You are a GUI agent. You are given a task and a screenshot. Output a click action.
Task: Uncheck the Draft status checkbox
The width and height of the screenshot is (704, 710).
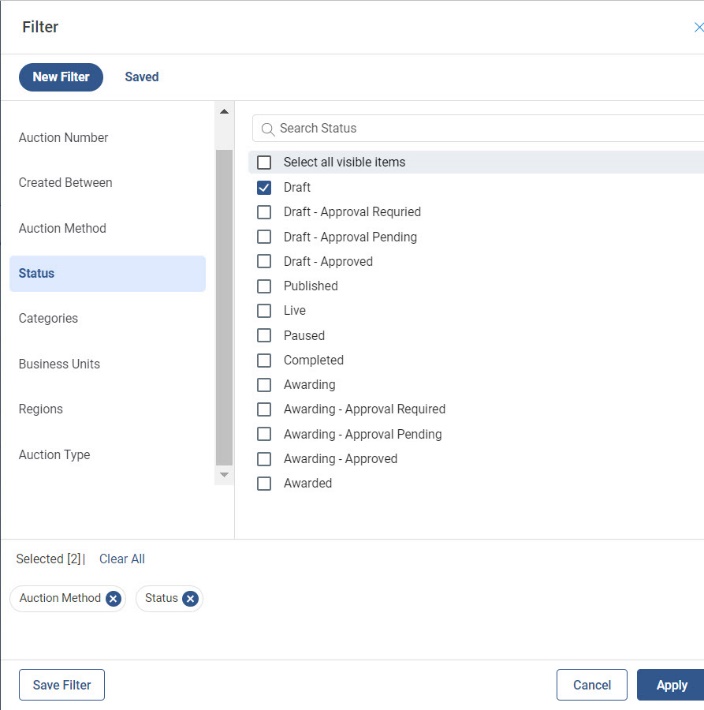click(264, 187)
